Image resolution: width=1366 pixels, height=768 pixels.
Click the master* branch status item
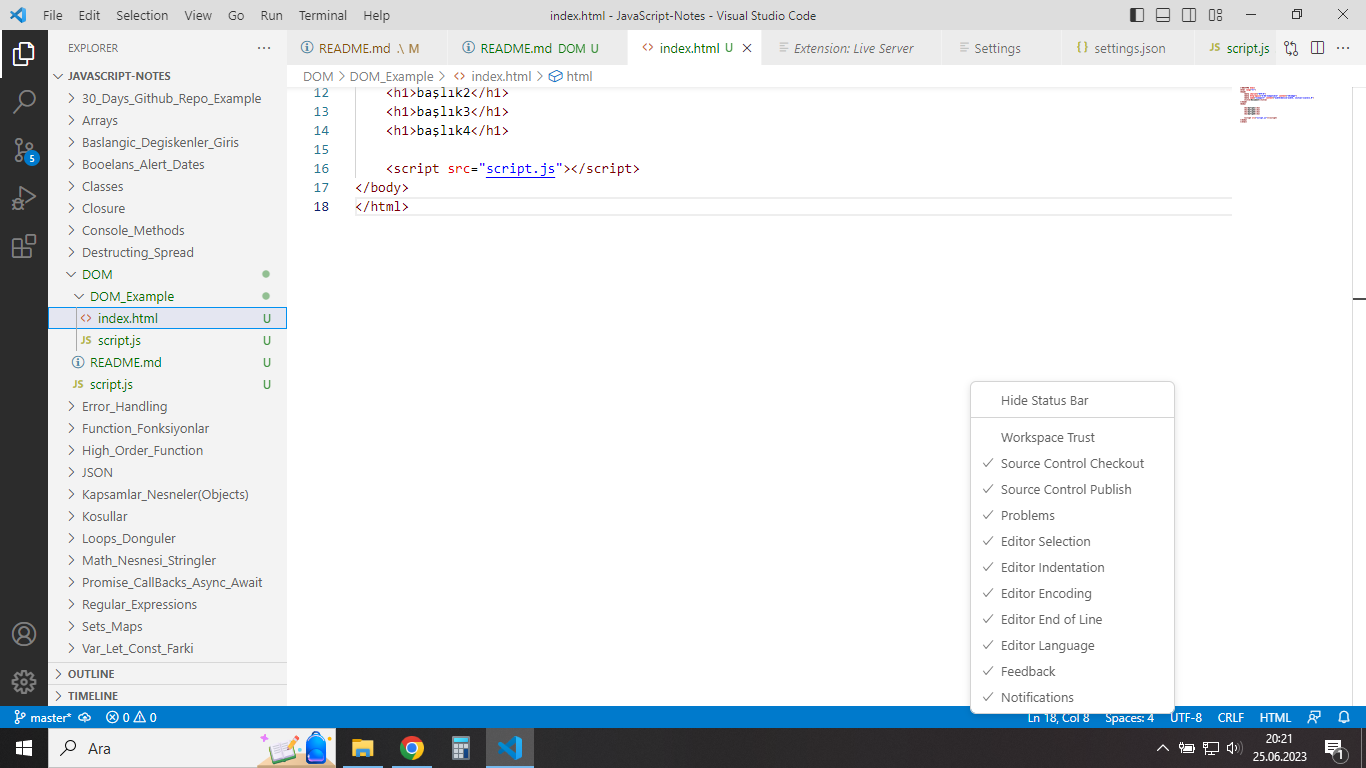[x=43, y=717]
